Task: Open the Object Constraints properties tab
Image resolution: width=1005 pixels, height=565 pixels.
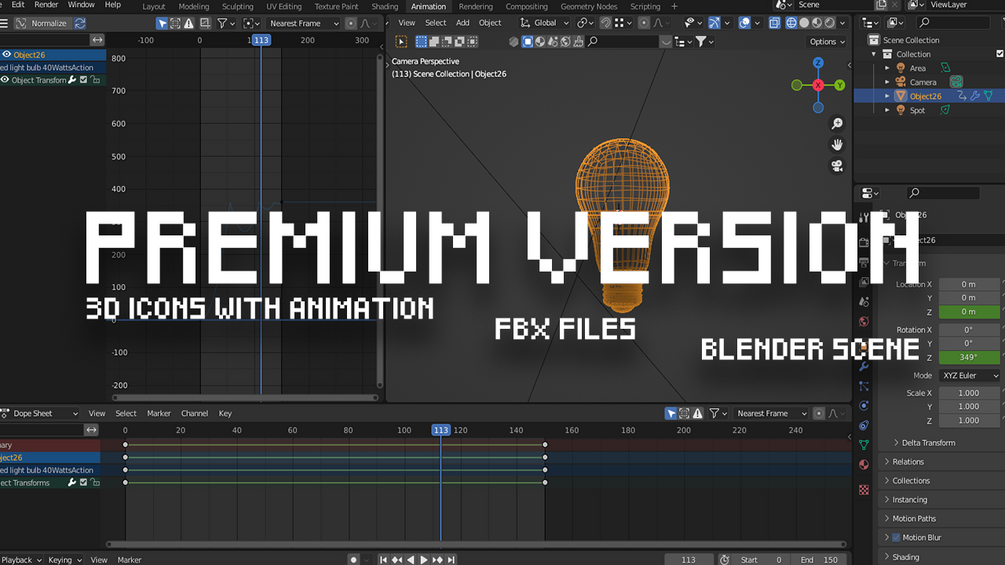Action: [864, 425]
